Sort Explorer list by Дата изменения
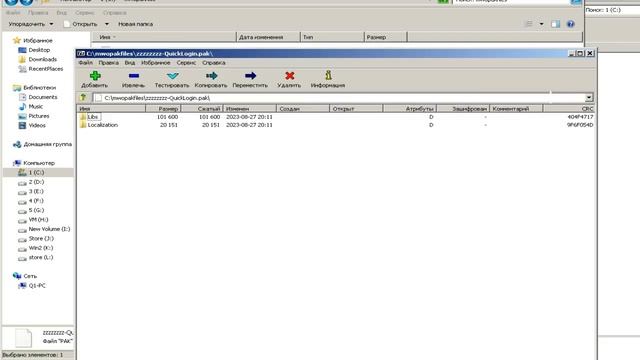 (268, 37)
